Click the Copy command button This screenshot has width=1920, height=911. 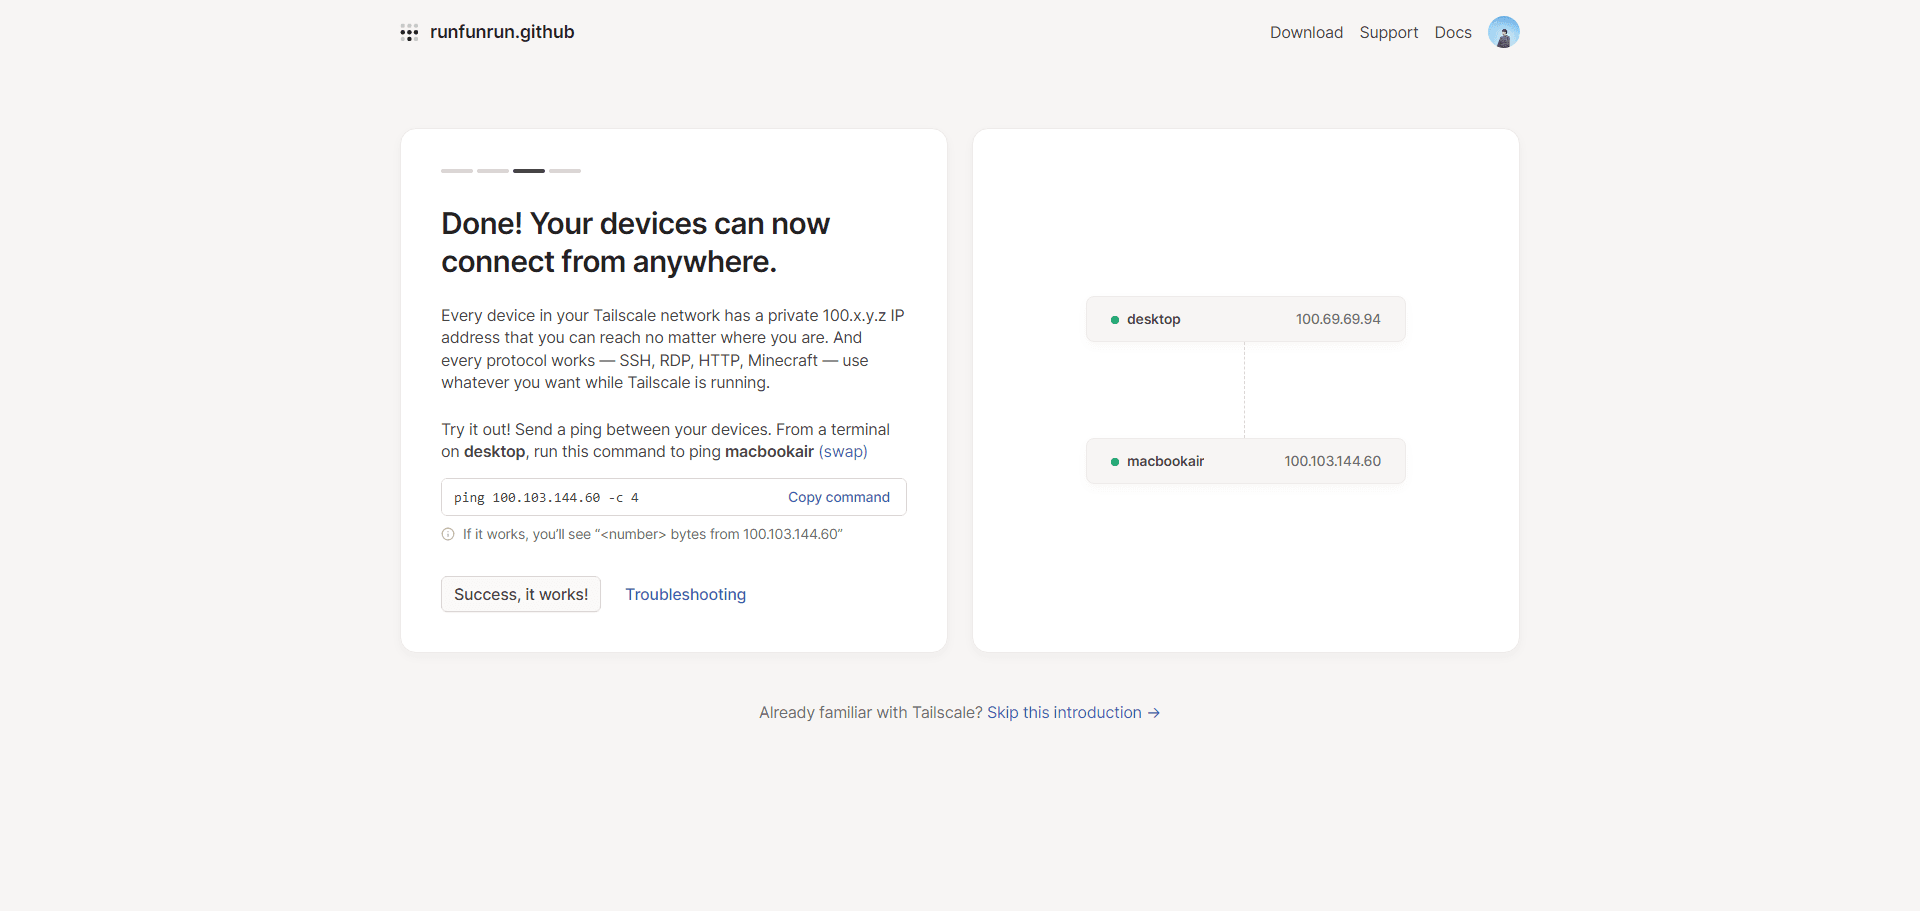point(838,497)
